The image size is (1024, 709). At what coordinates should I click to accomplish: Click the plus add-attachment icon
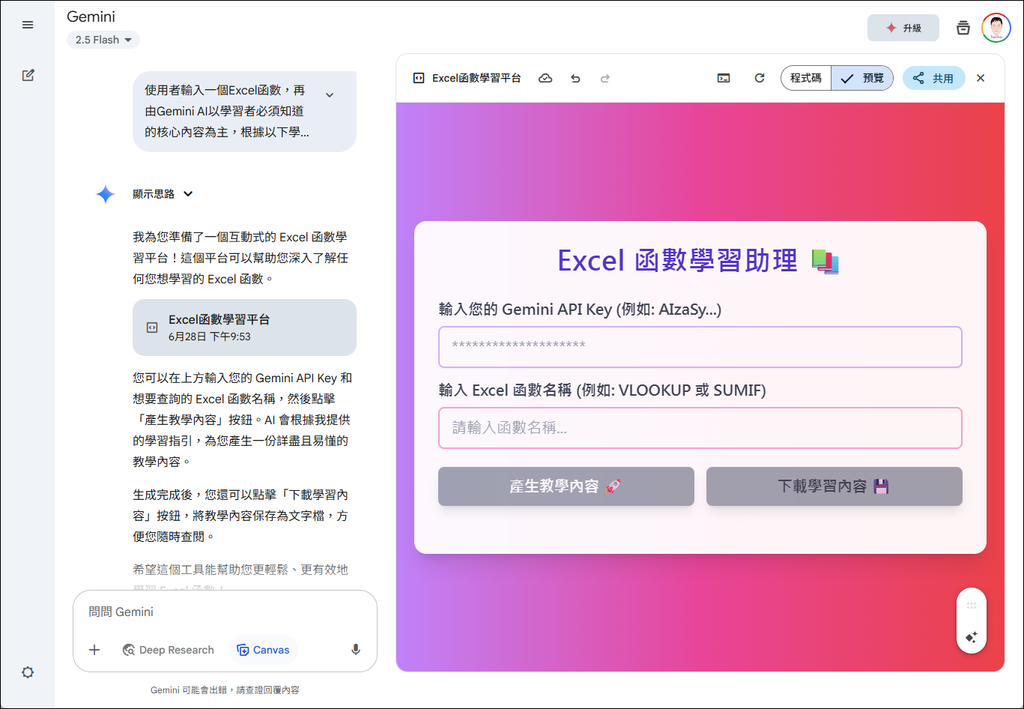click(95, 650)
